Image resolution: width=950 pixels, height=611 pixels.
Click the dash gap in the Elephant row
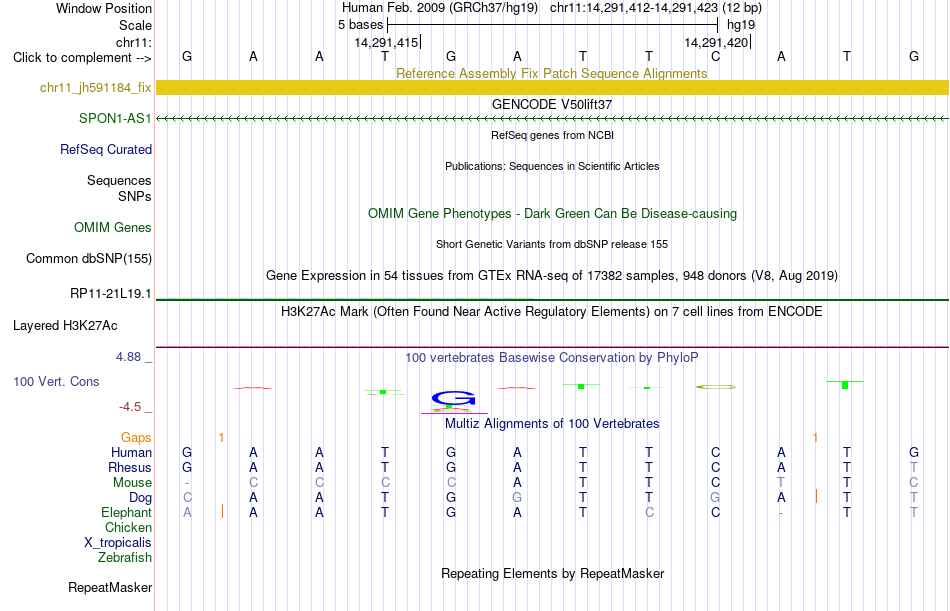[x=781, y=513]
